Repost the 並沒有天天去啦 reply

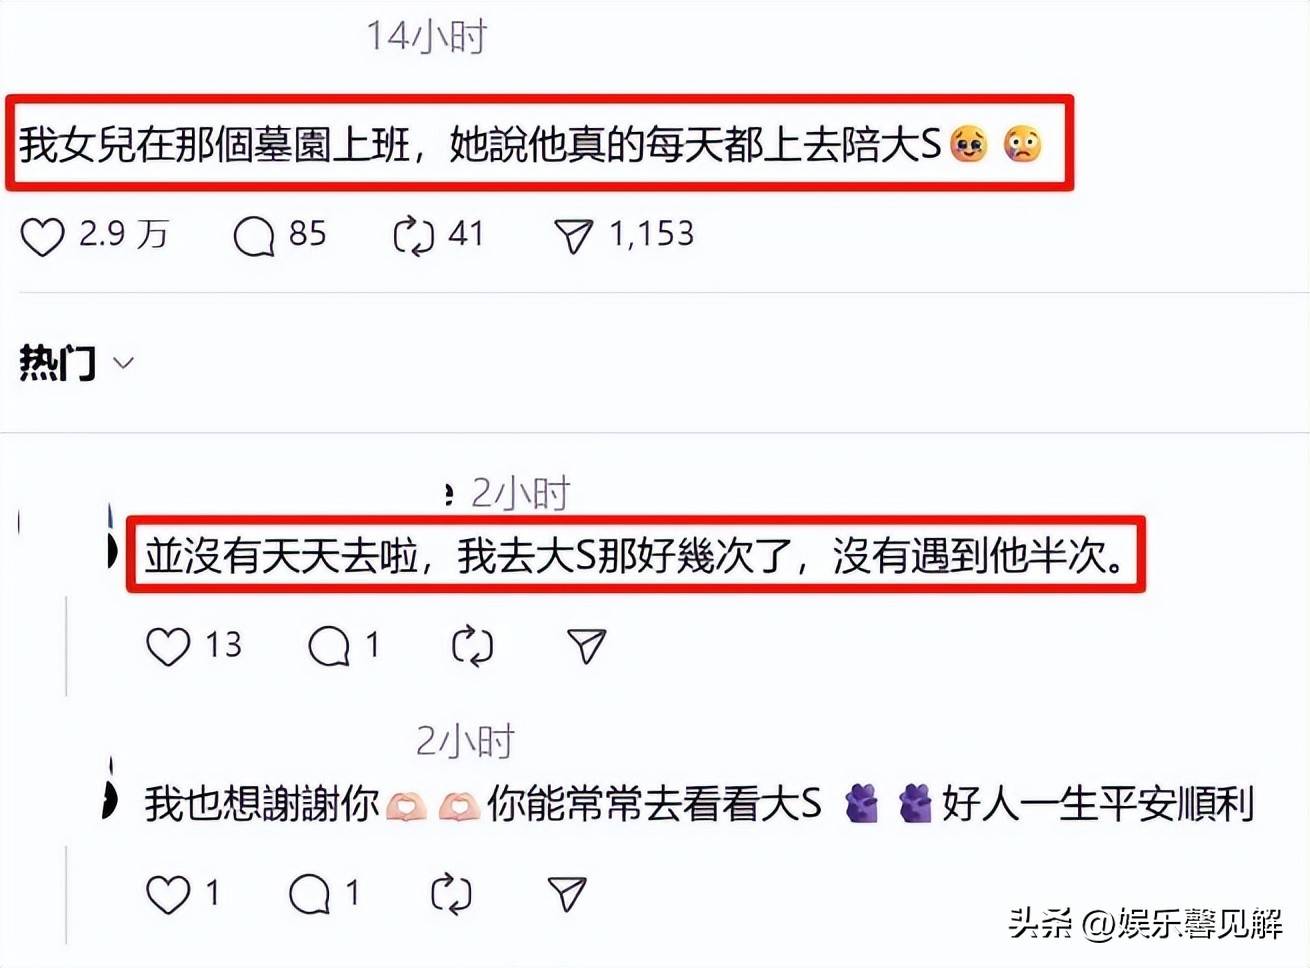point(472,646)
